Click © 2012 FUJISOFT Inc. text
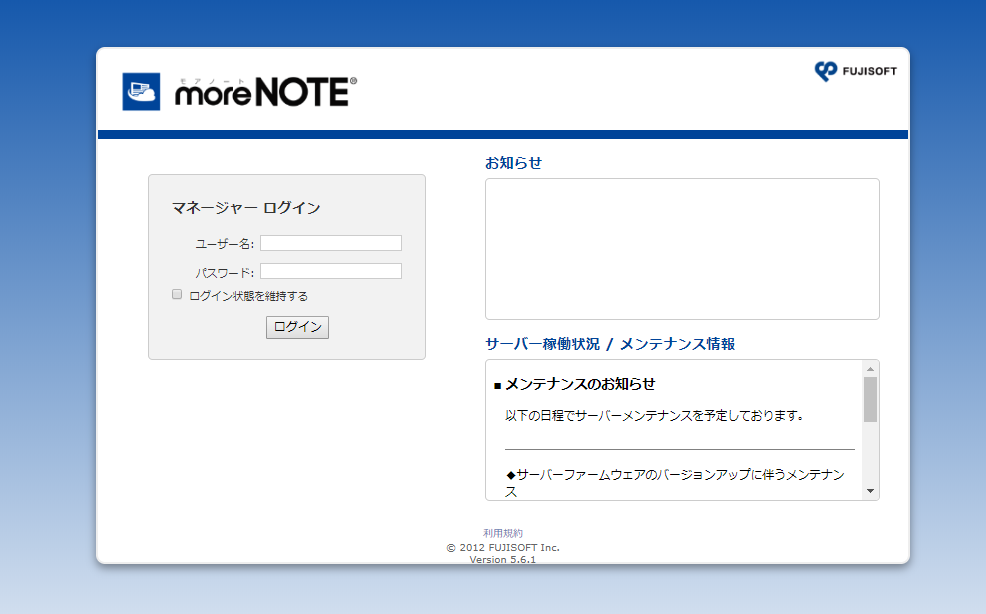This screenshot has width=986, height=614. click(x=503, y=547)
